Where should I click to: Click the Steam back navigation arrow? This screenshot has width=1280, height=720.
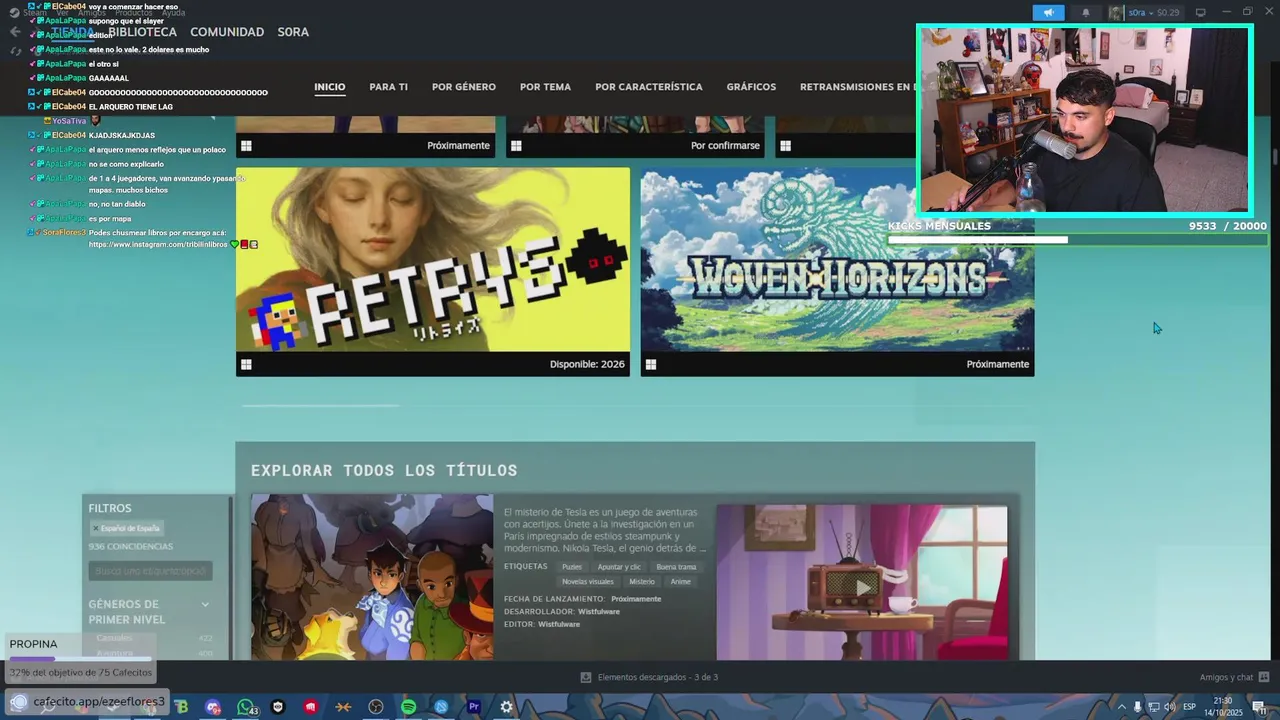[x=14, y=32]
